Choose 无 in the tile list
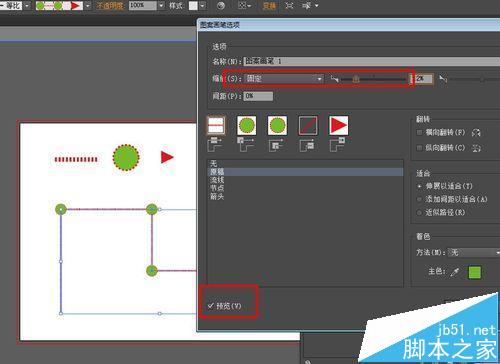 [305, 164]
